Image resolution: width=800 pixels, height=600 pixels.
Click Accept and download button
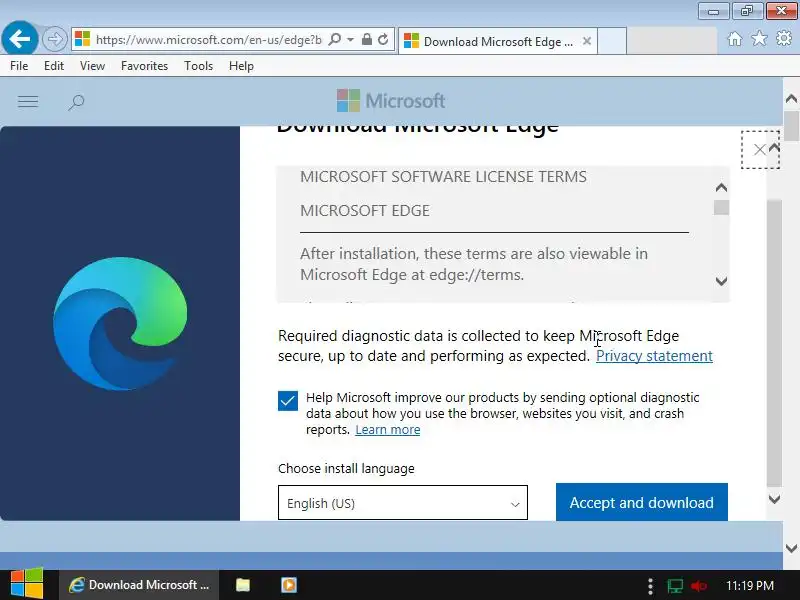coord(641,503)
